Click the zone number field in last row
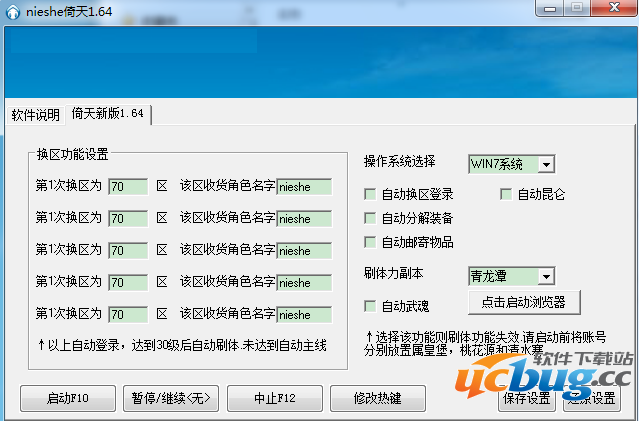The height and width of the screenshot is (421, 639). coord(127,315)
